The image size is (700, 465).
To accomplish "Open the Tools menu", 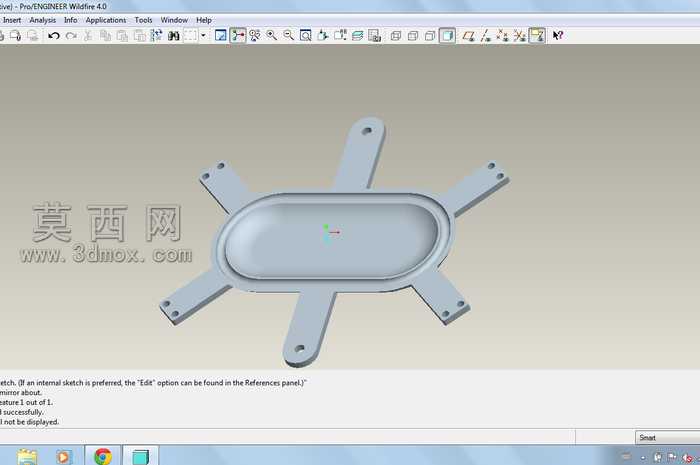I will [x=143, y=20].
